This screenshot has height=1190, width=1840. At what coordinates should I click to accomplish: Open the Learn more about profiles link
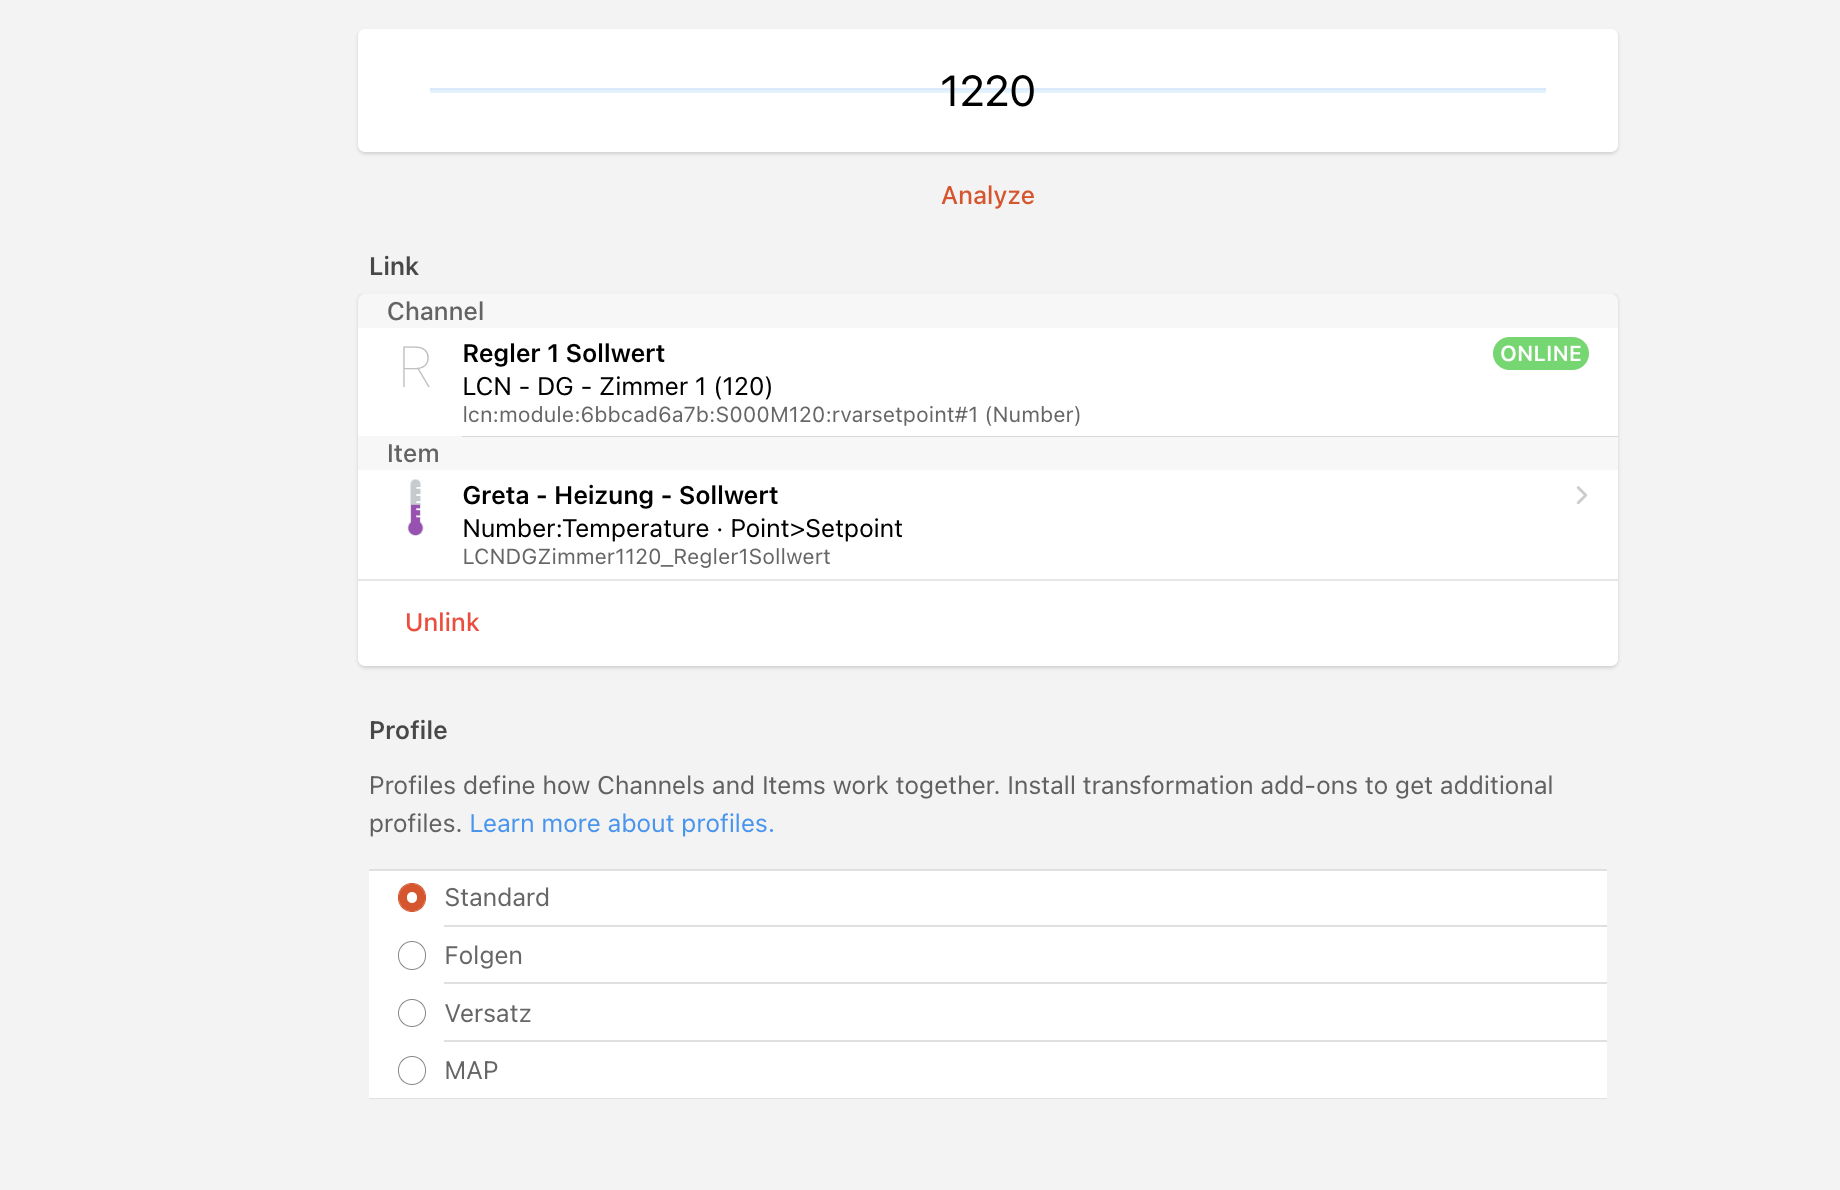click(621, 823)
